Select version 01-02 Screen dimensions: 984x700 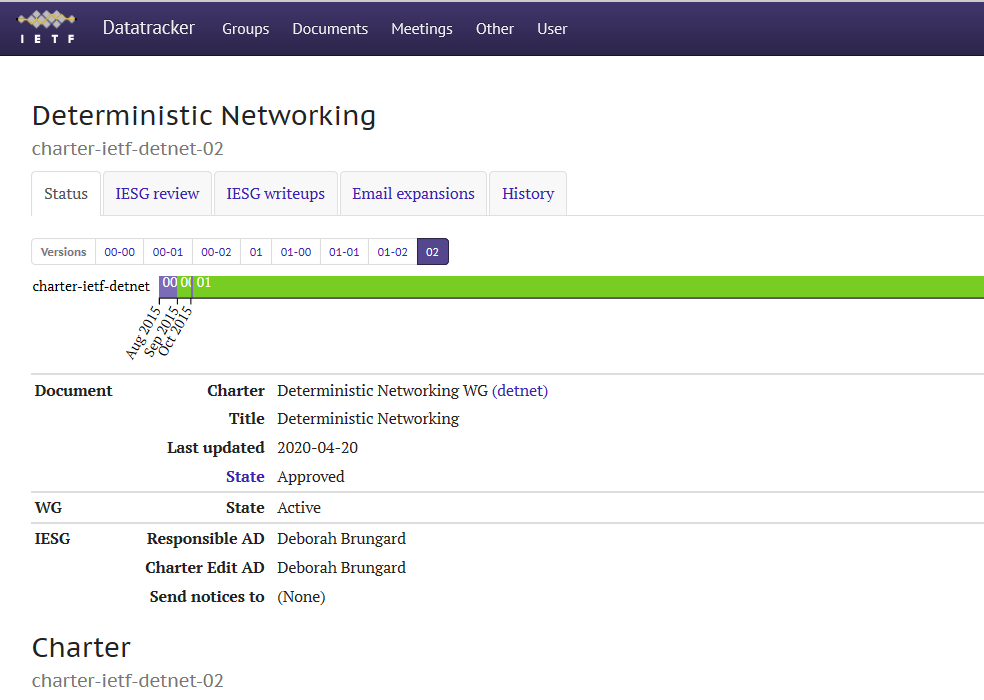(x=392, y=252)
